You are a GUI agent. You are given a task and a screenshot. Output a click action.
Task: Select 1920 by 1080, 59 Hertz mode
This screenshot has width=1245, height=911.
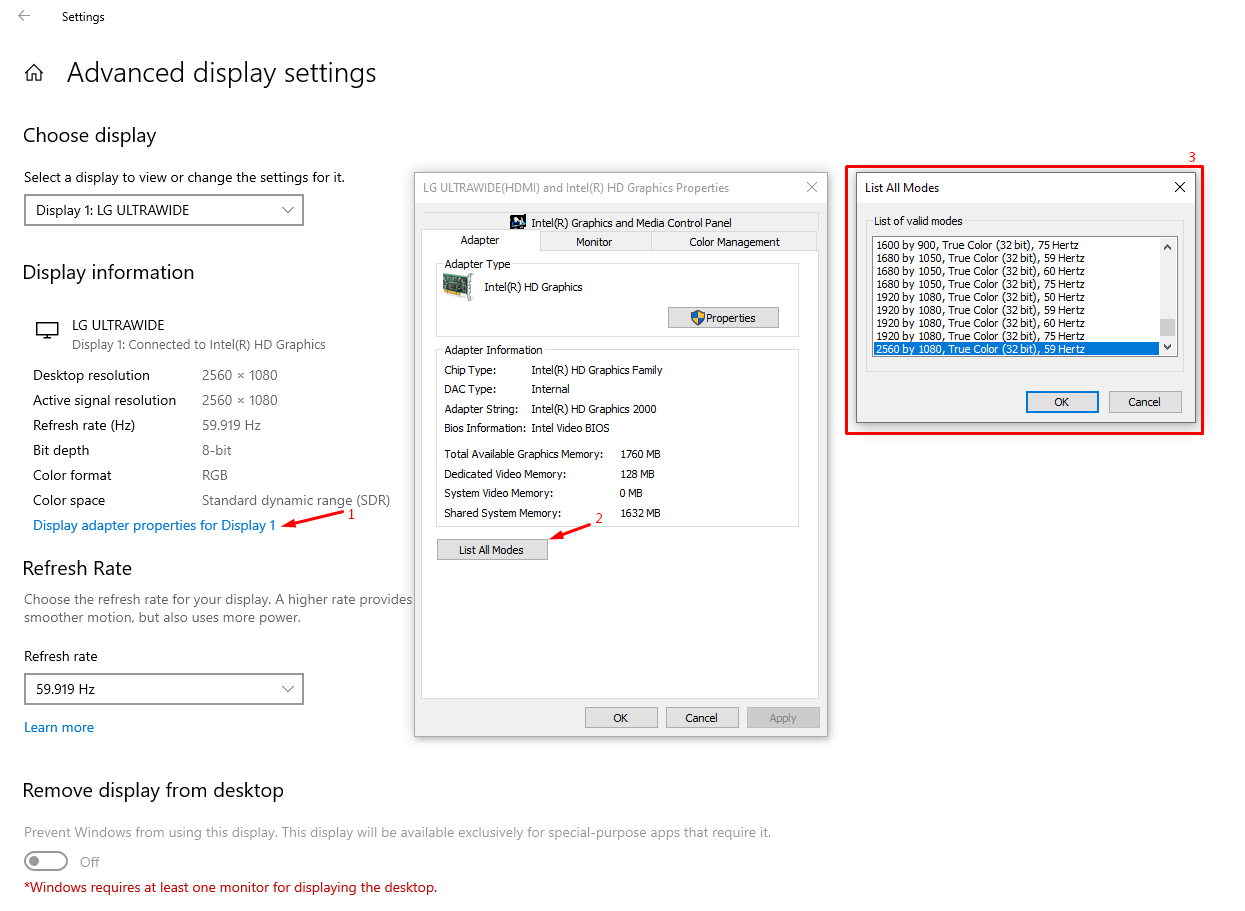pyautogui.click(x=1015, y=310)
